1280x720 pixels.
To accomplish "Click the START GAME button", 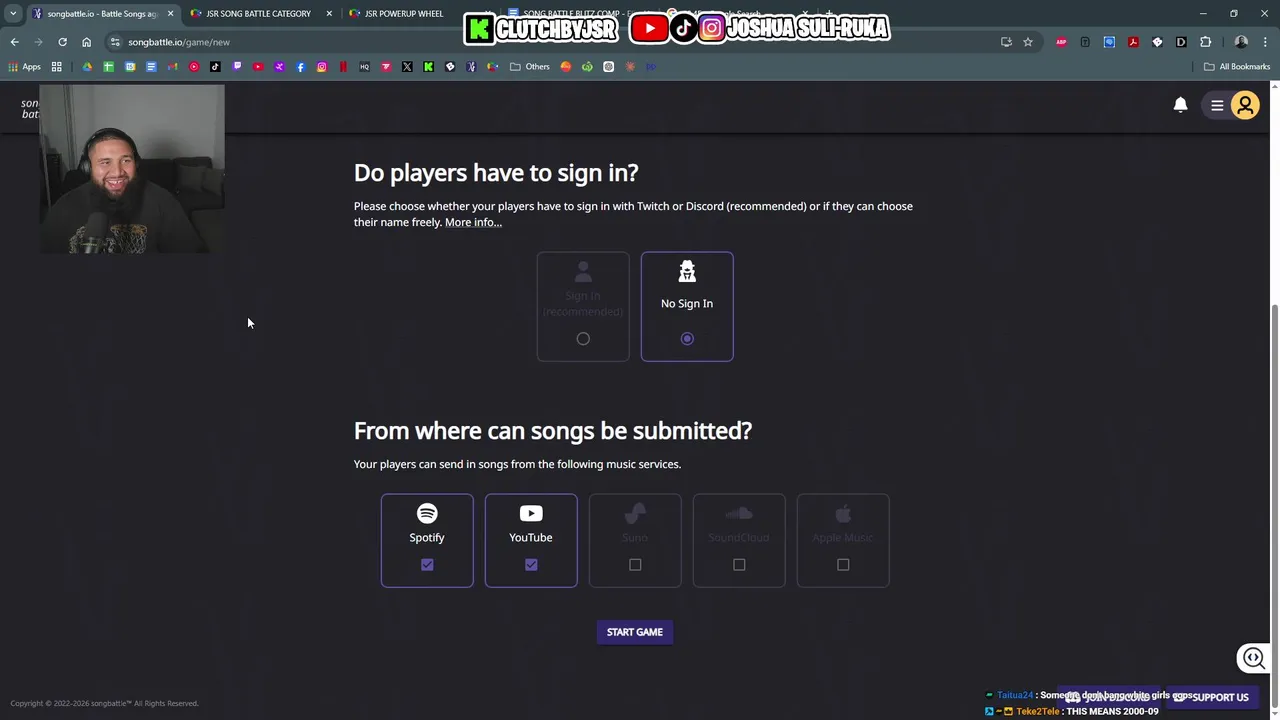I will coord(635,632).
